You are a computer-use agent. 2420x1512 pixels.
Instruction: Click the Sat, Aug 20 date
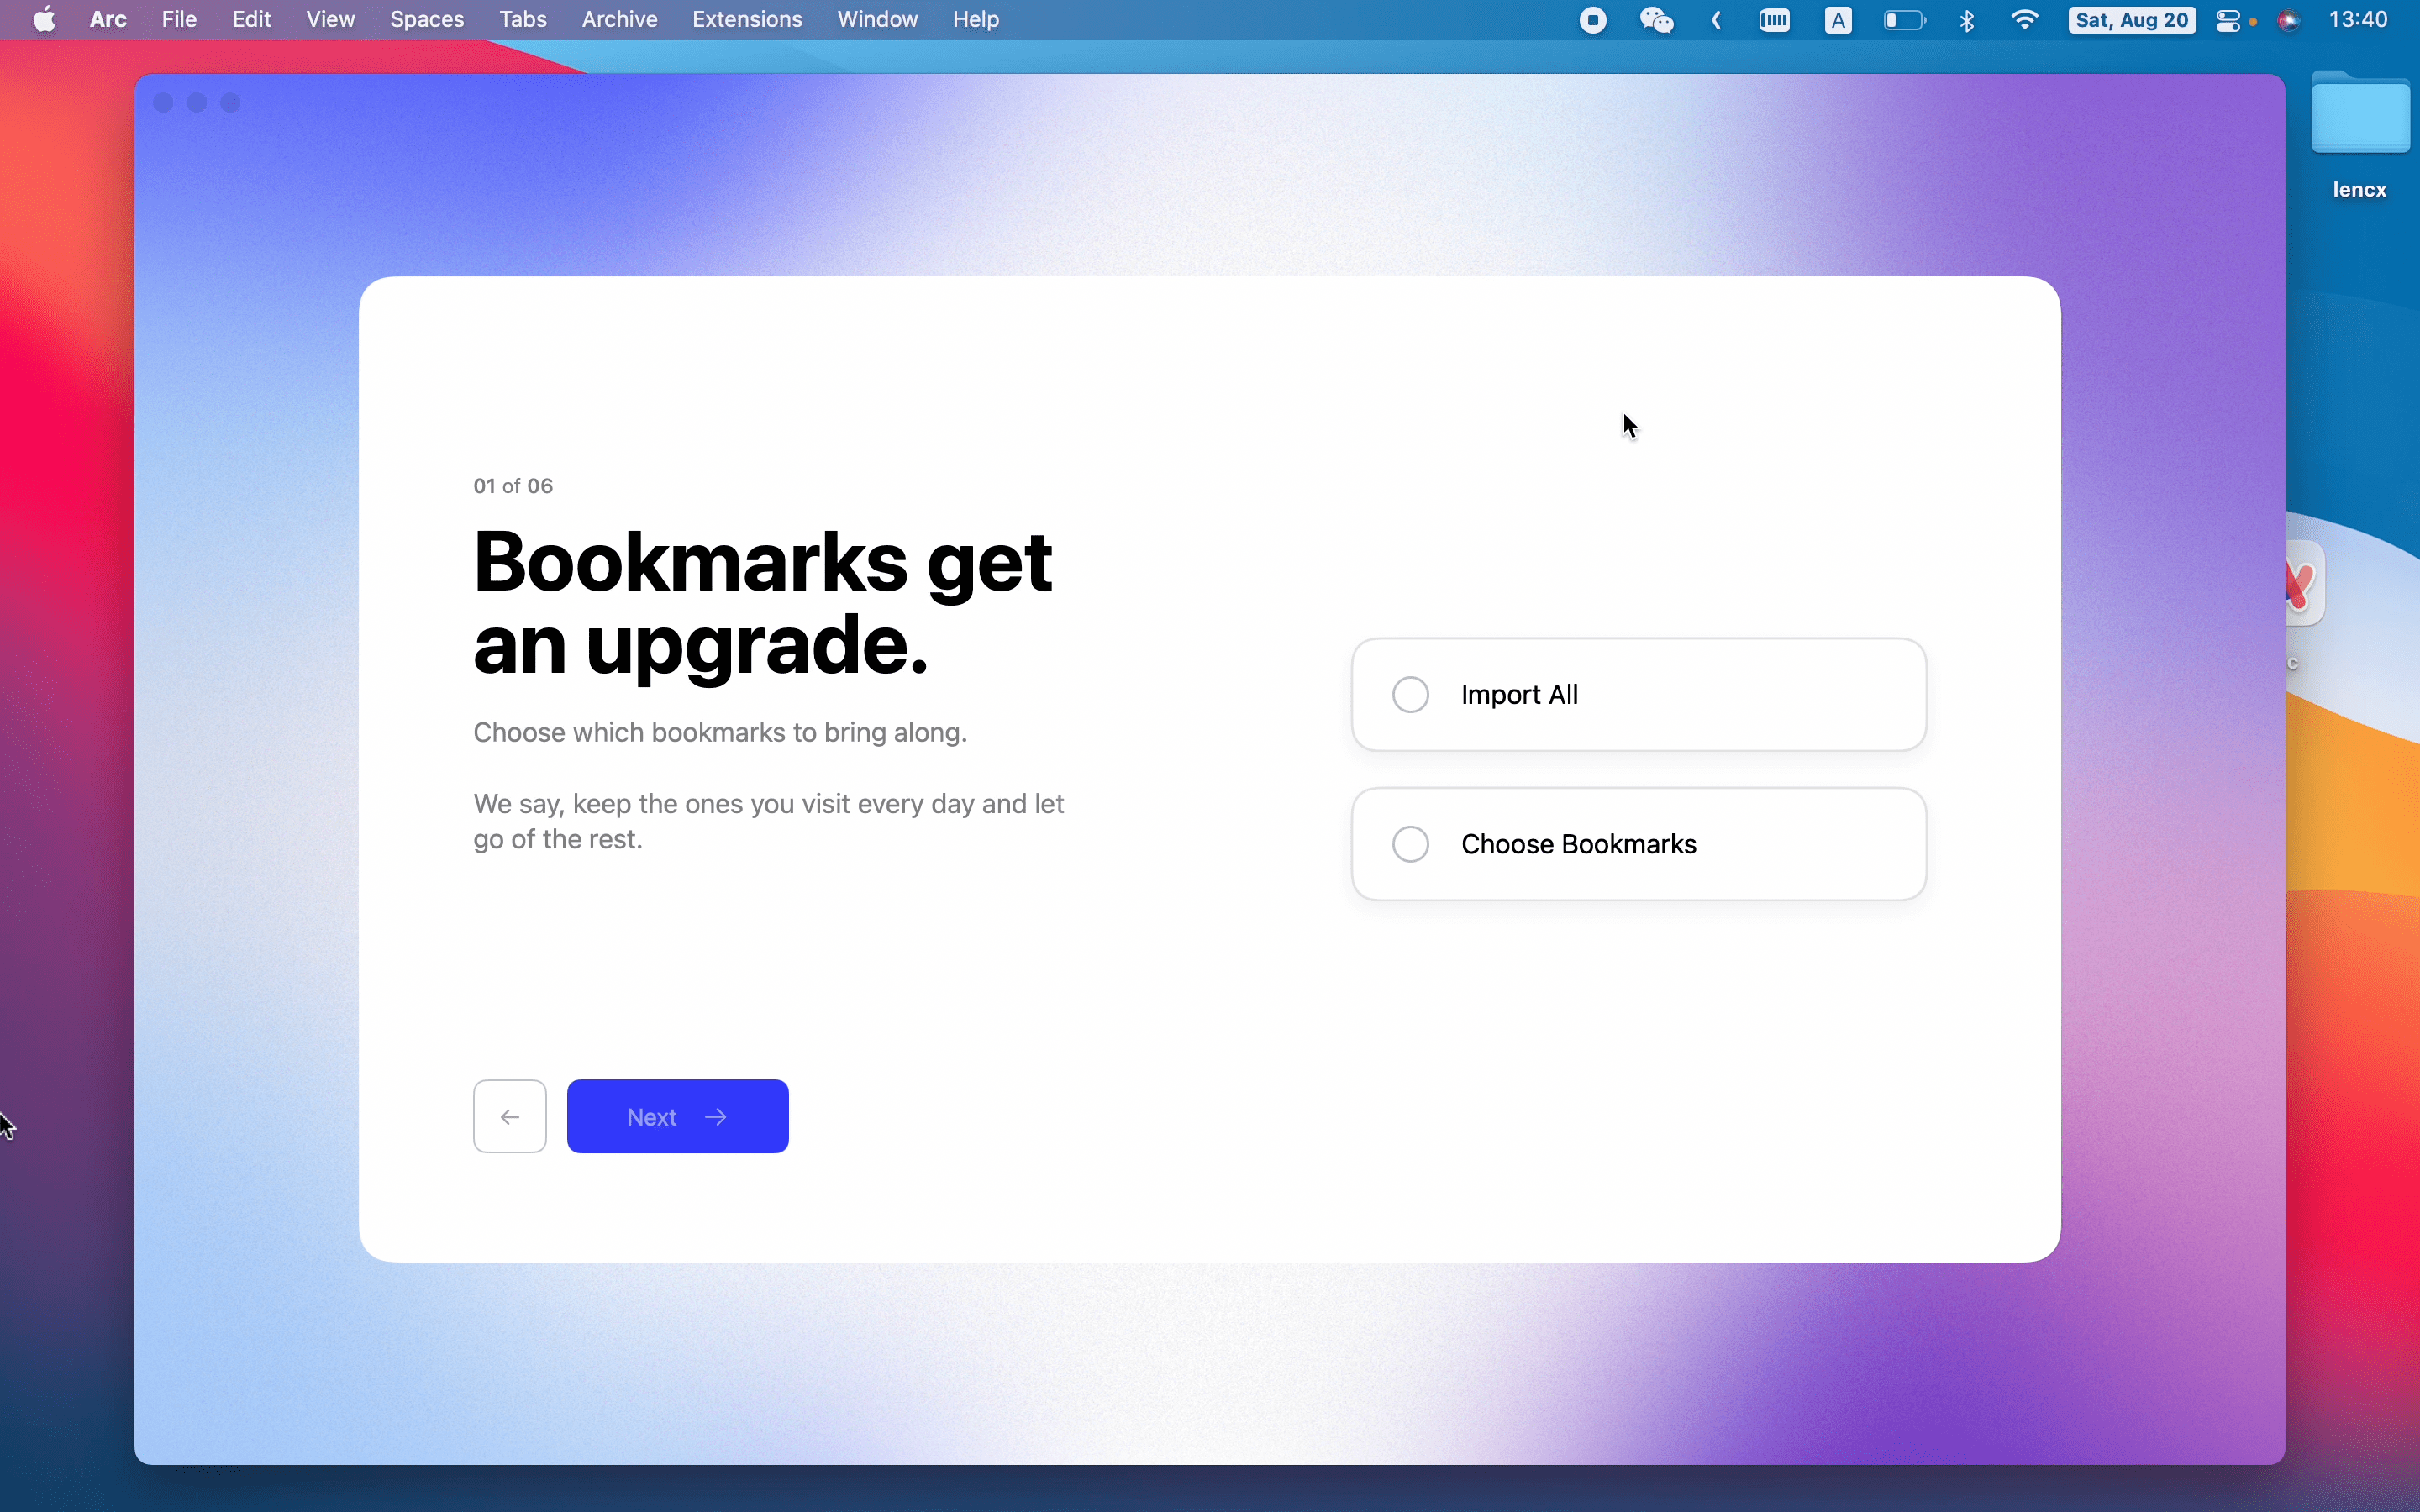point(2132,20)
